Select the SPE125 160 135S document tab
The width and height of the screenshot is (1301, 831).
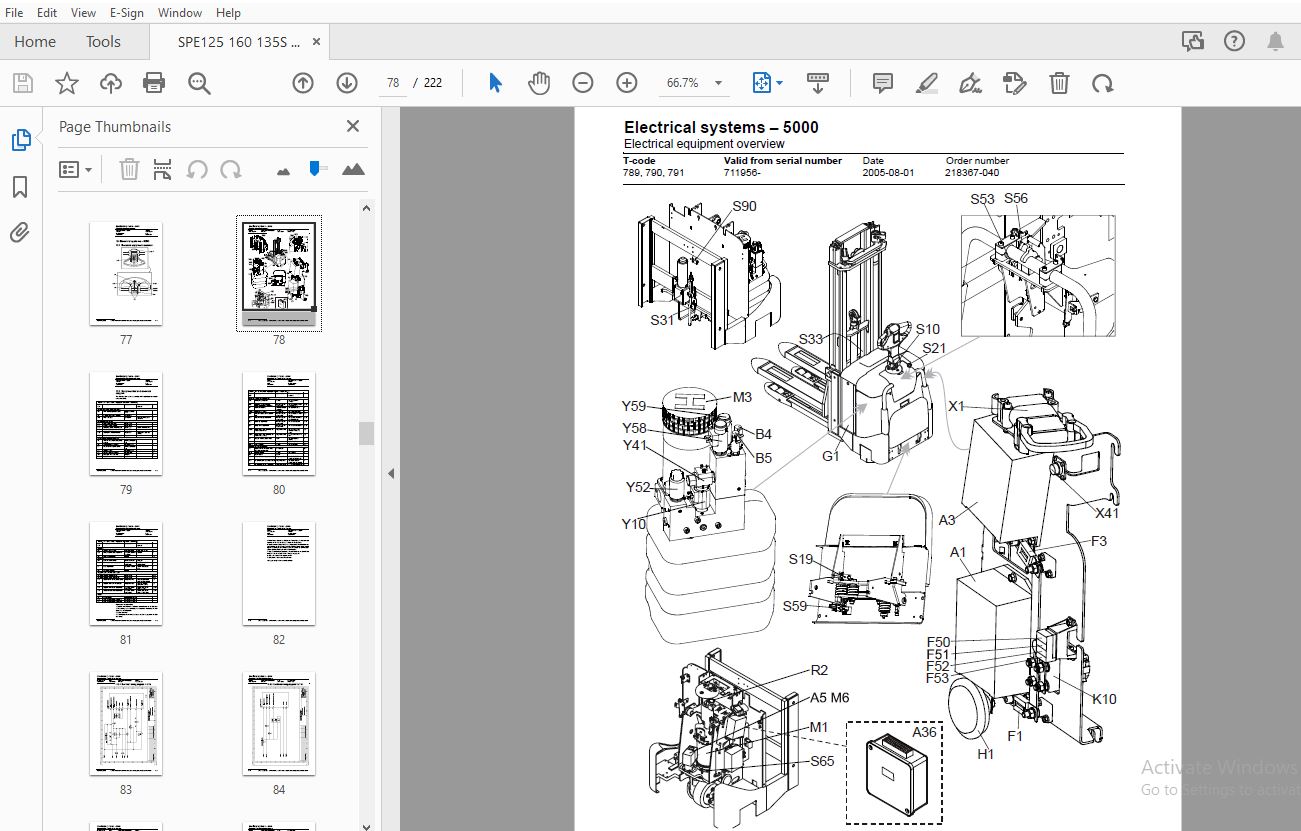(239, 41)
